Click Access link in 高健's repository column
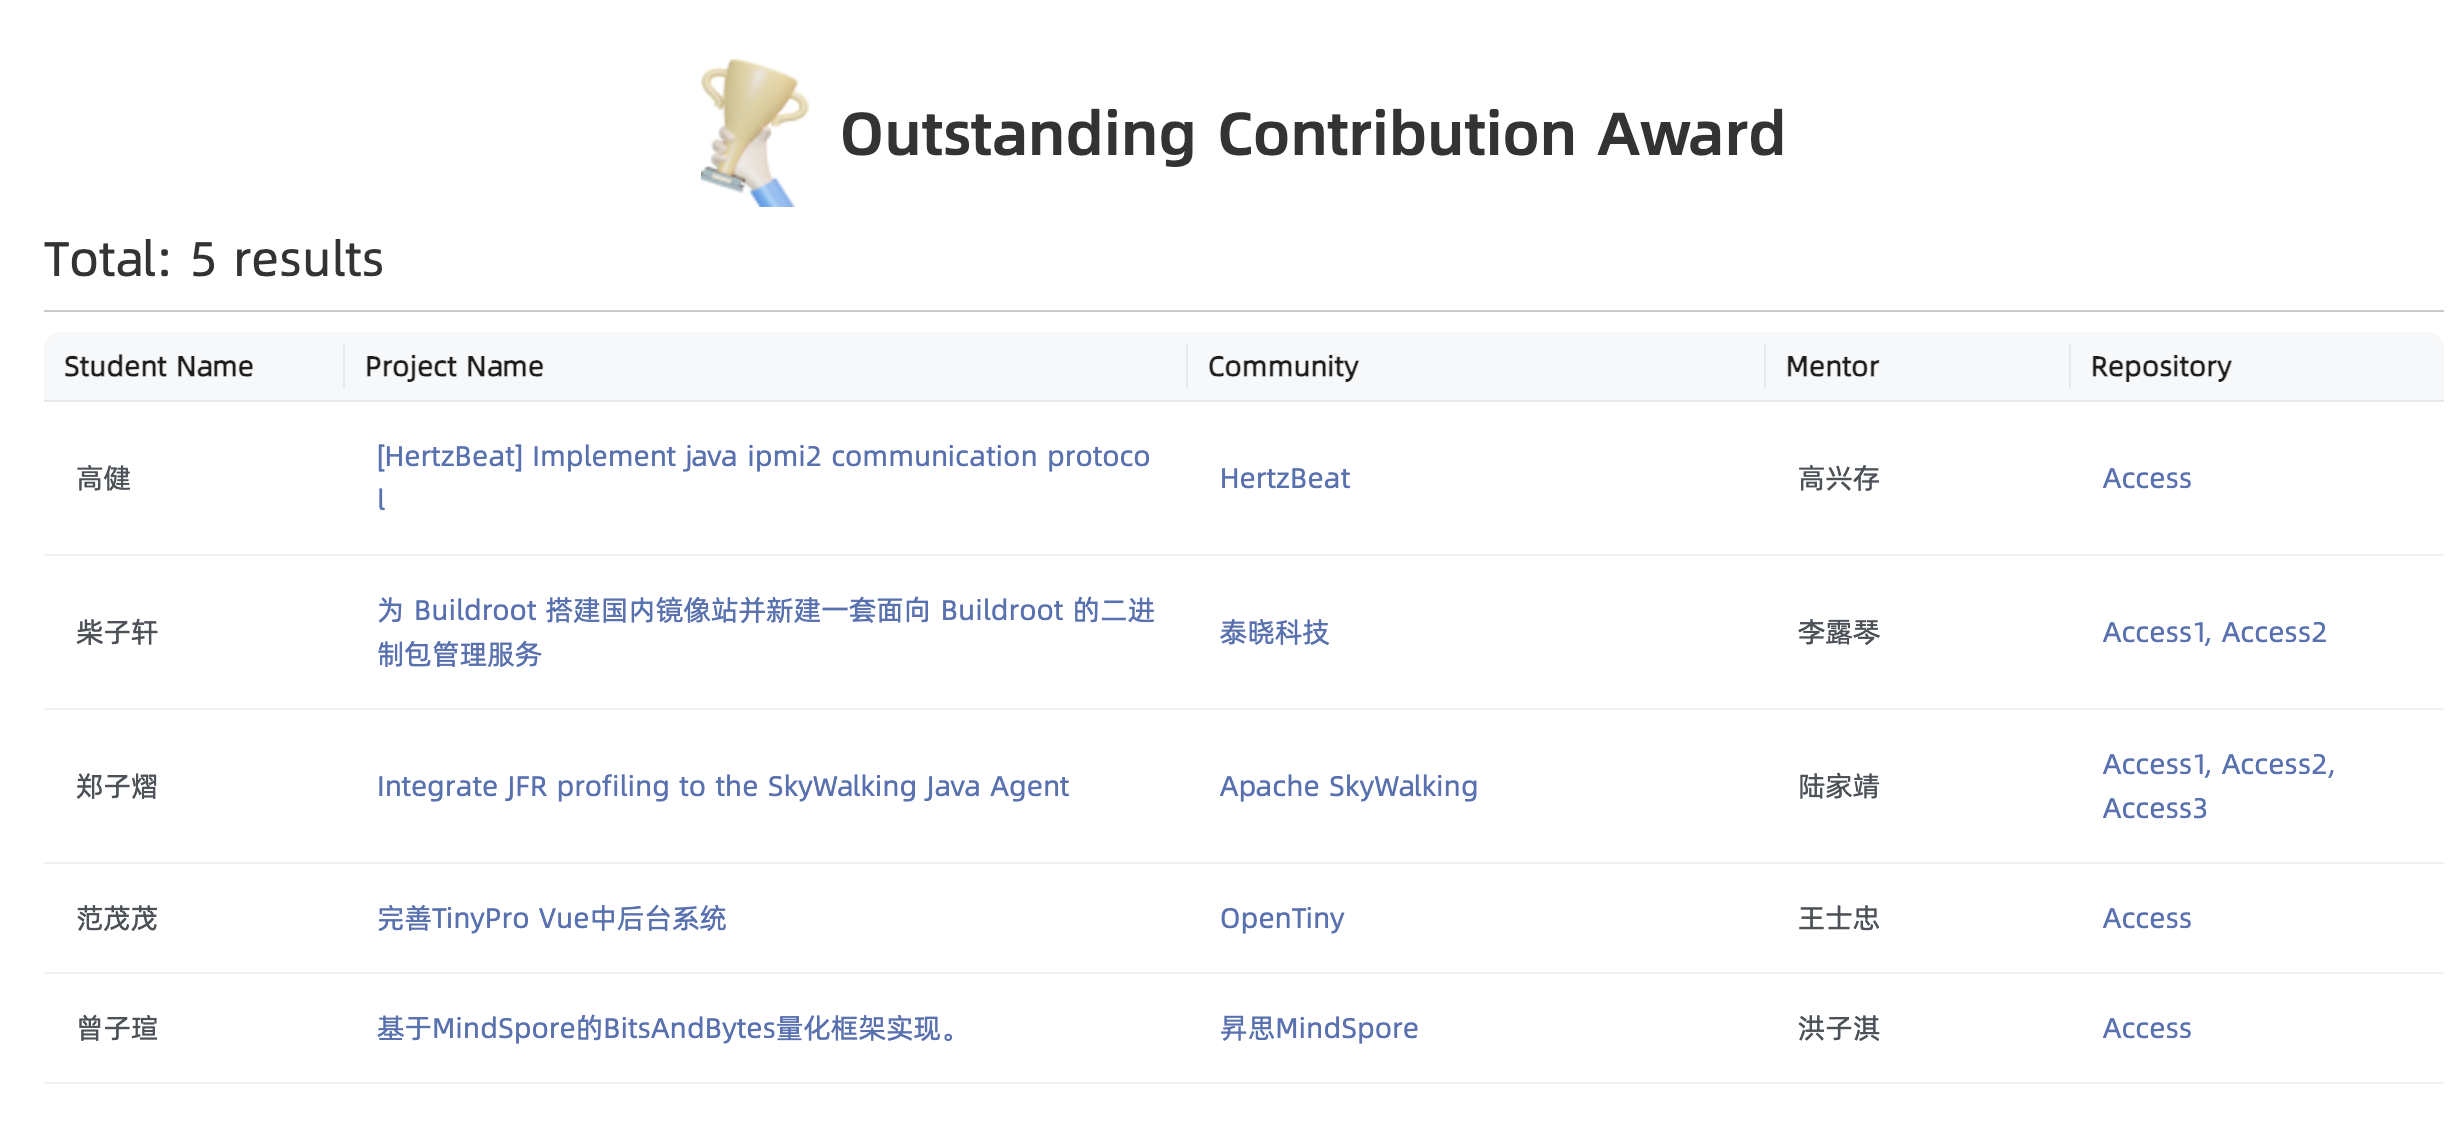Image resolution: width=2450 pixels, height=1132 pixels. (2146, 479)
